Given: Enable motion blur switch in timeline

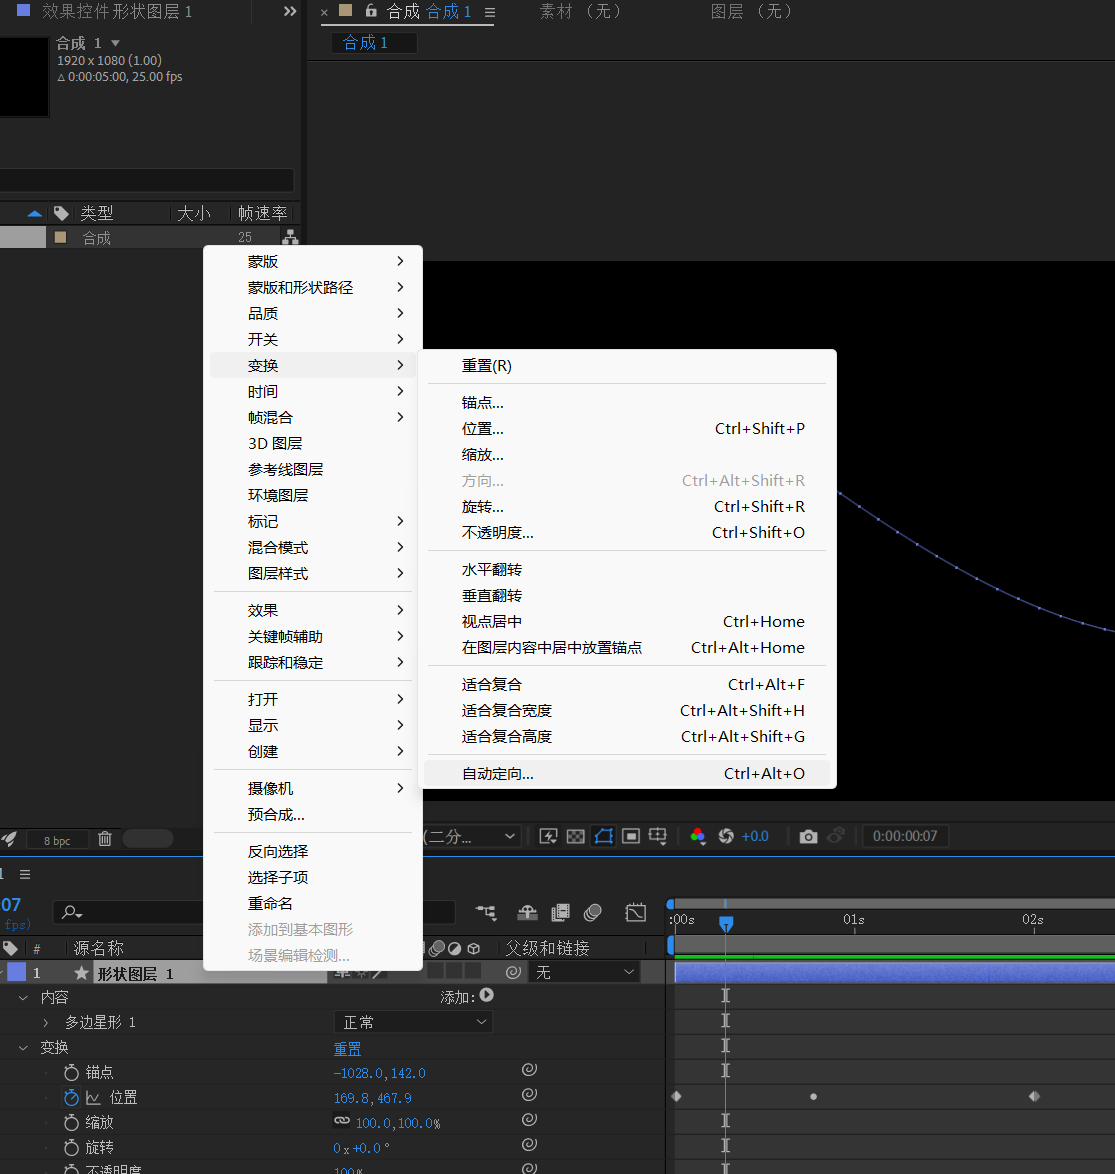Looking at the screenshot, I should pos(592,913).
